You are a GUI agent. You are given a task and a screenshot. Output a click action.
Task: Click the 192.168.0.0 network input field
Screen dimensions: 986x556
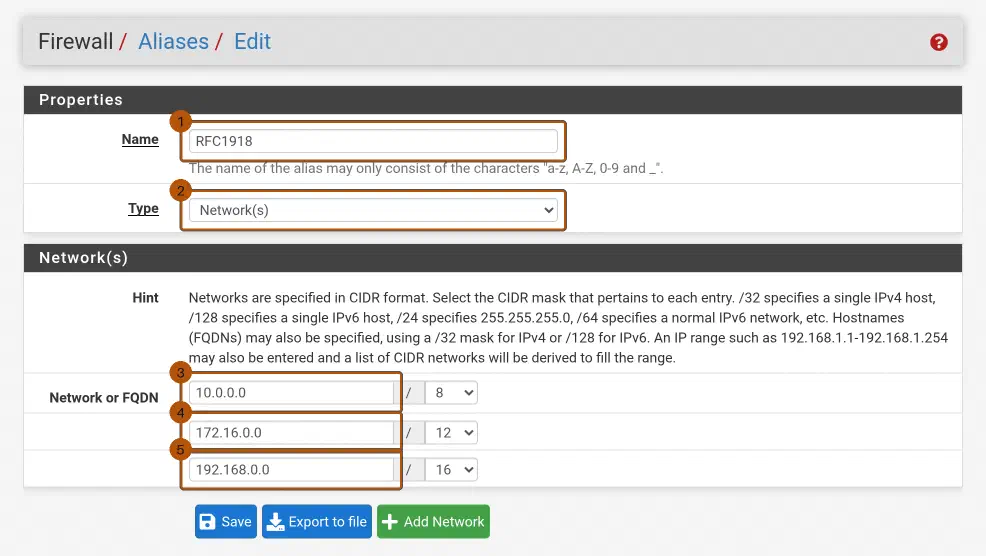pyautogui.click(x=291, y=470)
